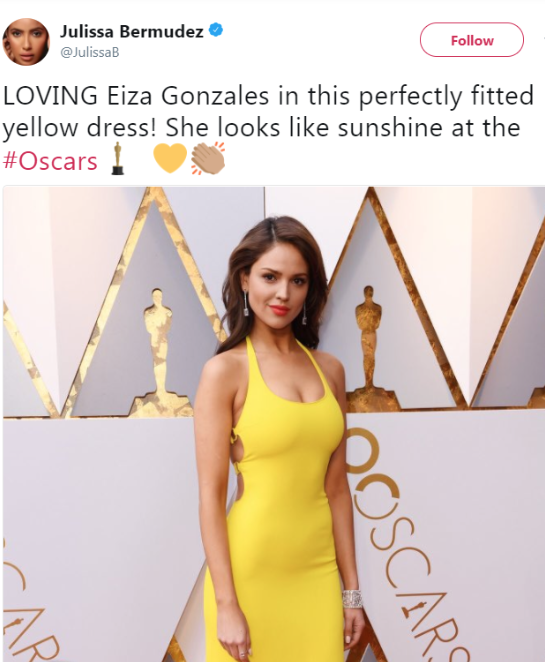545x662 pixels.
Task: Open the #Oscars hashtag link
Action: 50,161
